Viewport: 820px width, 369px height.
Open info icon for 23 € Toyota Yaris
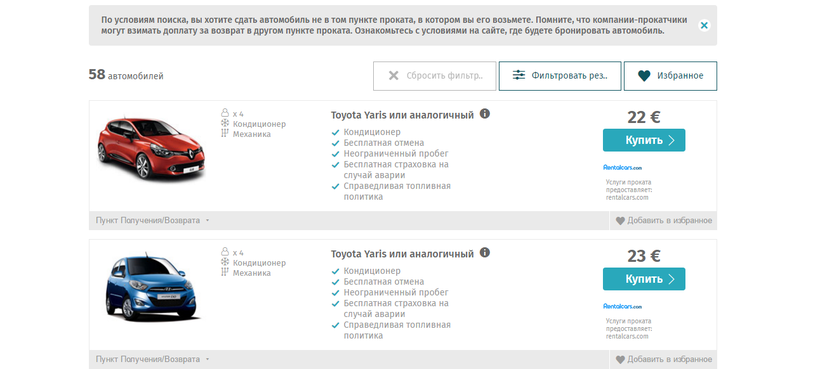point(485,252)
